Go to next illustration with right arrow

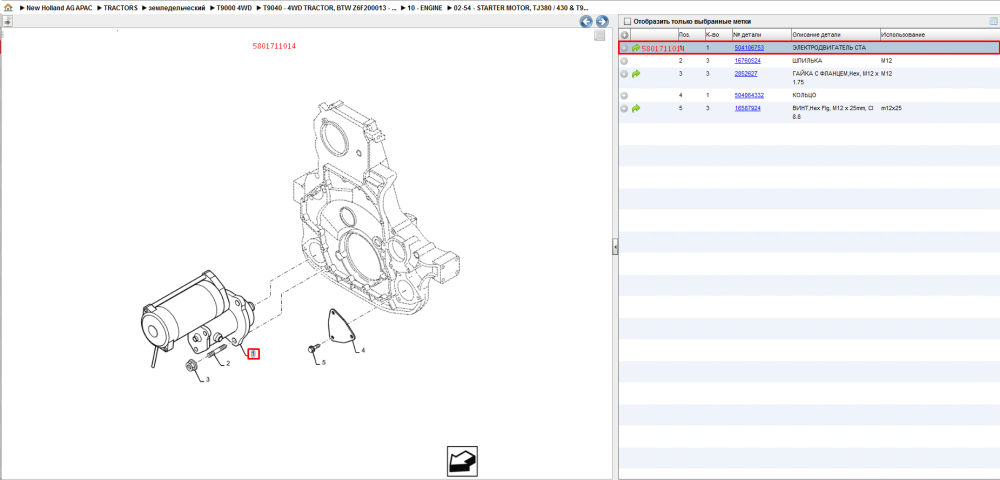coord(601,21)
